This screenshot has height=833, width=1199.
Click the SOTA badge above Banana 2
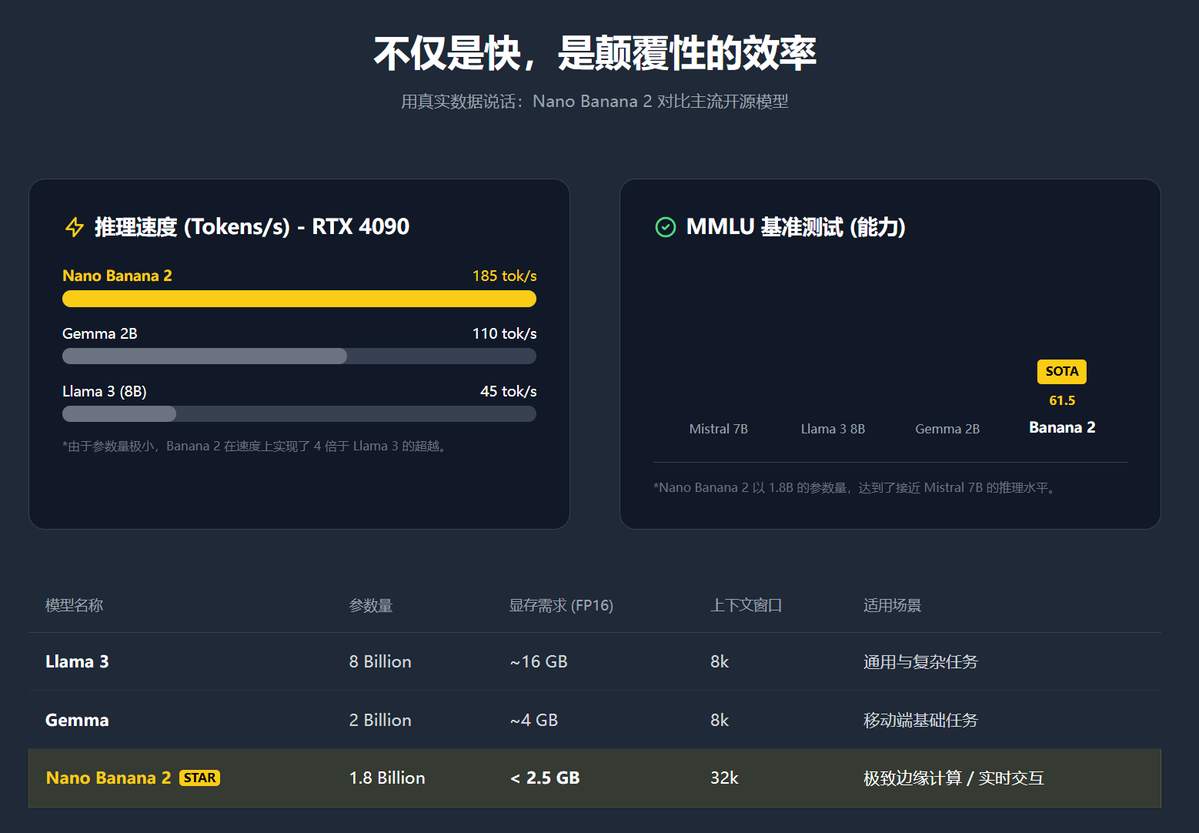[1061, 372]
